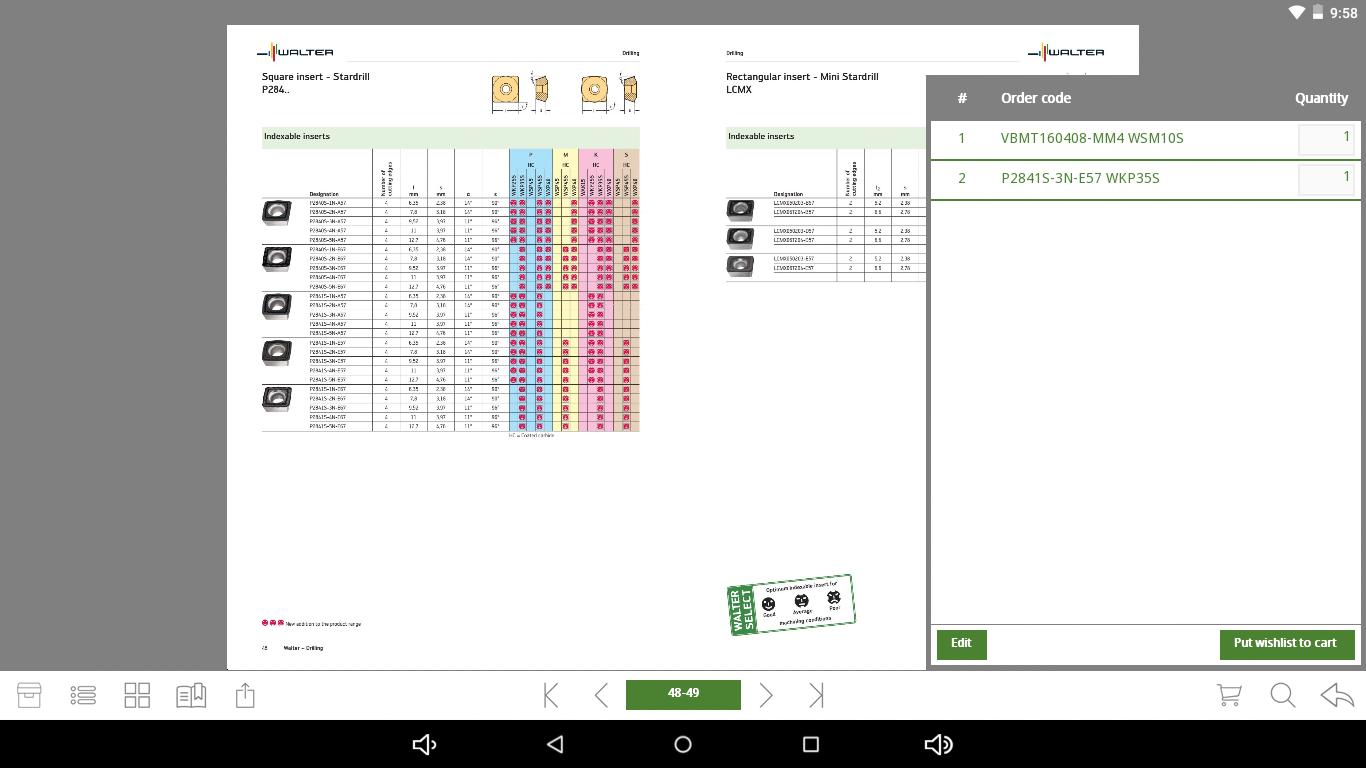Open Android recent apps
The height and width of the screenshot is (768, 1366).
coord(811,744)
